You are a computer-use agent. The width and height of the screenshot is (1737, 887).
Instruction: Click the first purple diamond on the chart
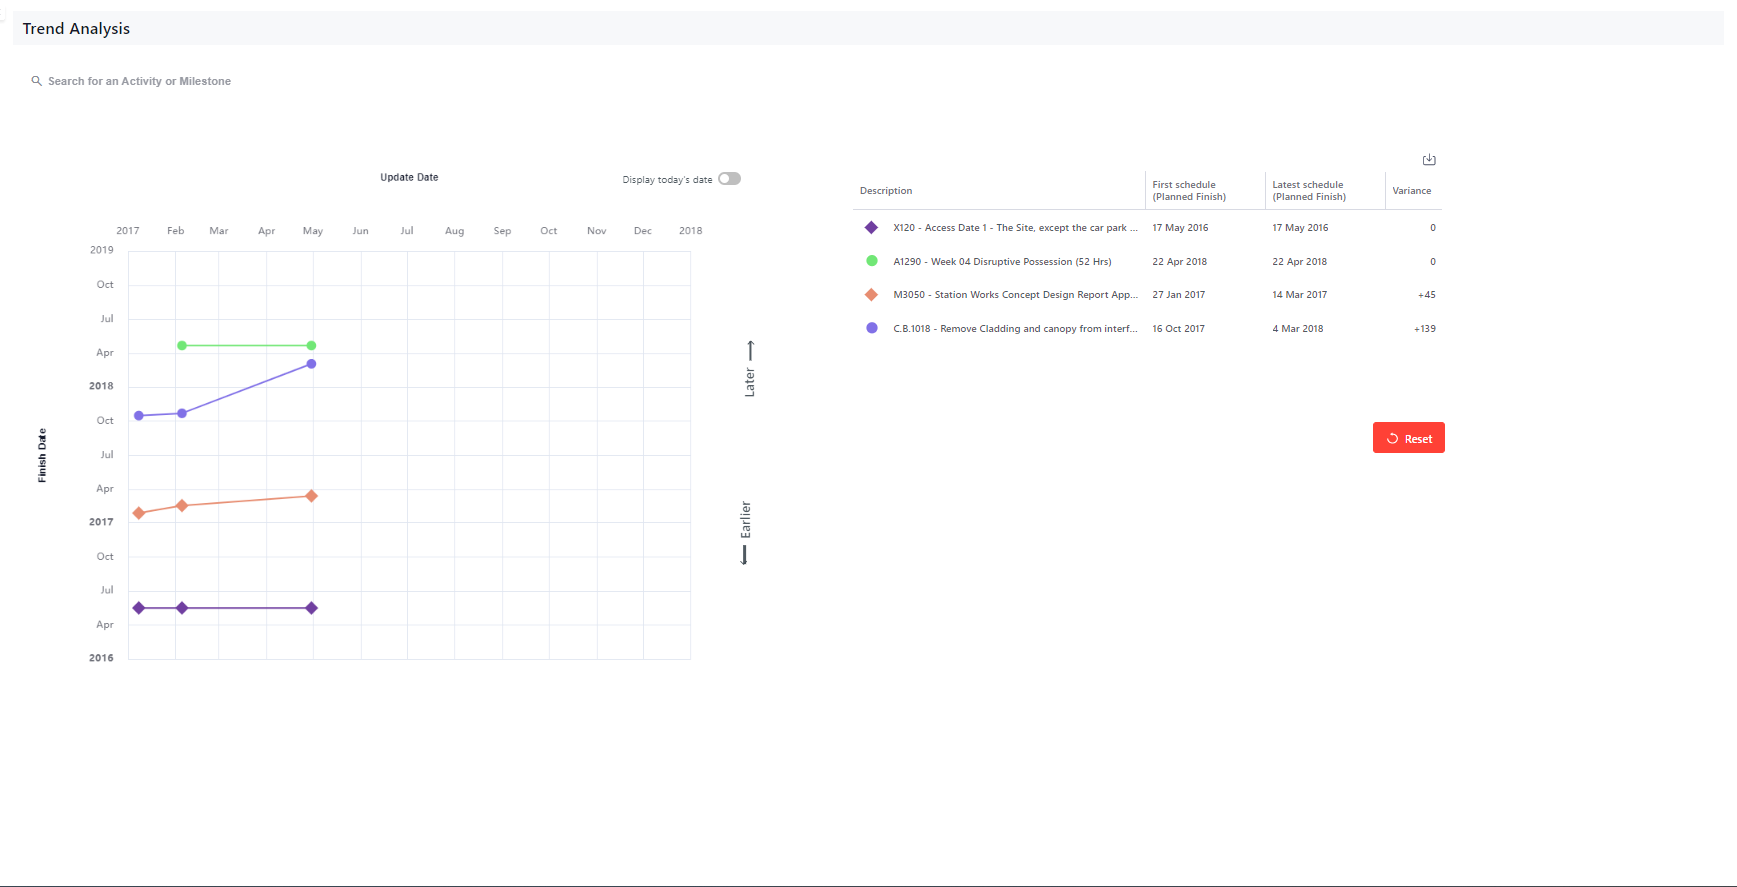[x=139, y=608]
